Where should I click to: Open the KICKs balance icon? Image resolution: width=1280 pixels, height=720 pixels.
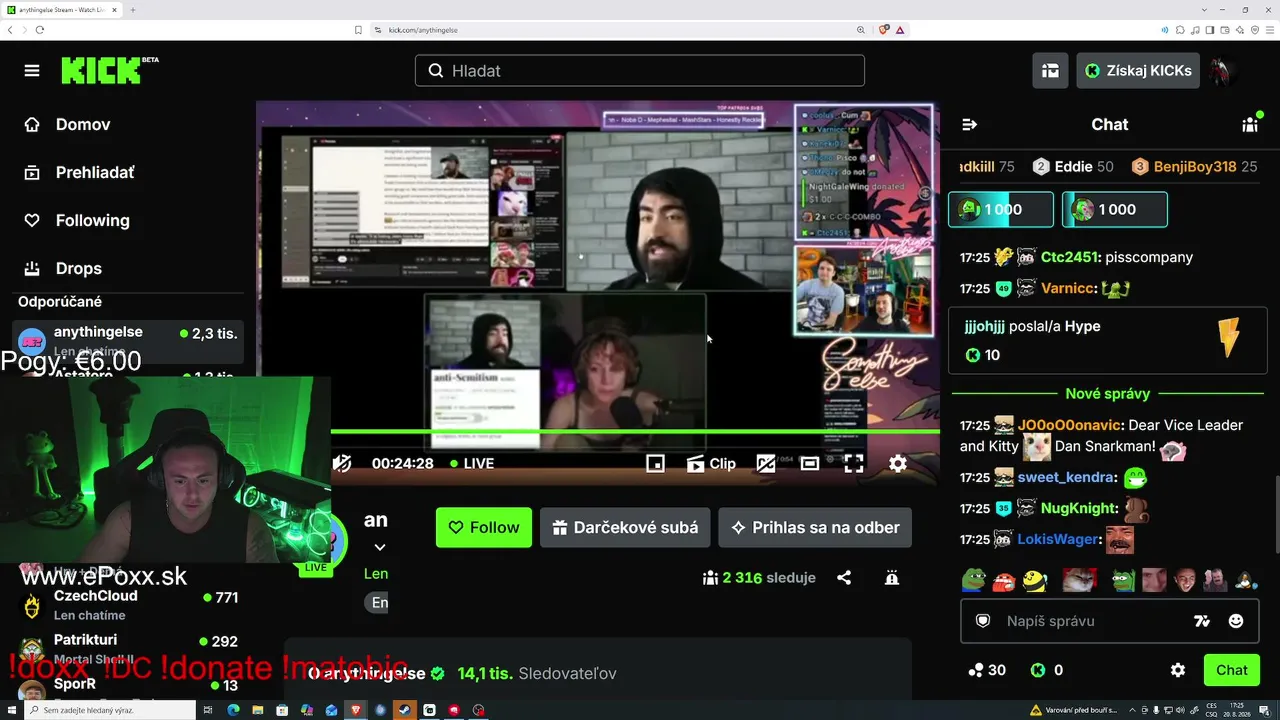click(x=1038, y=670)
